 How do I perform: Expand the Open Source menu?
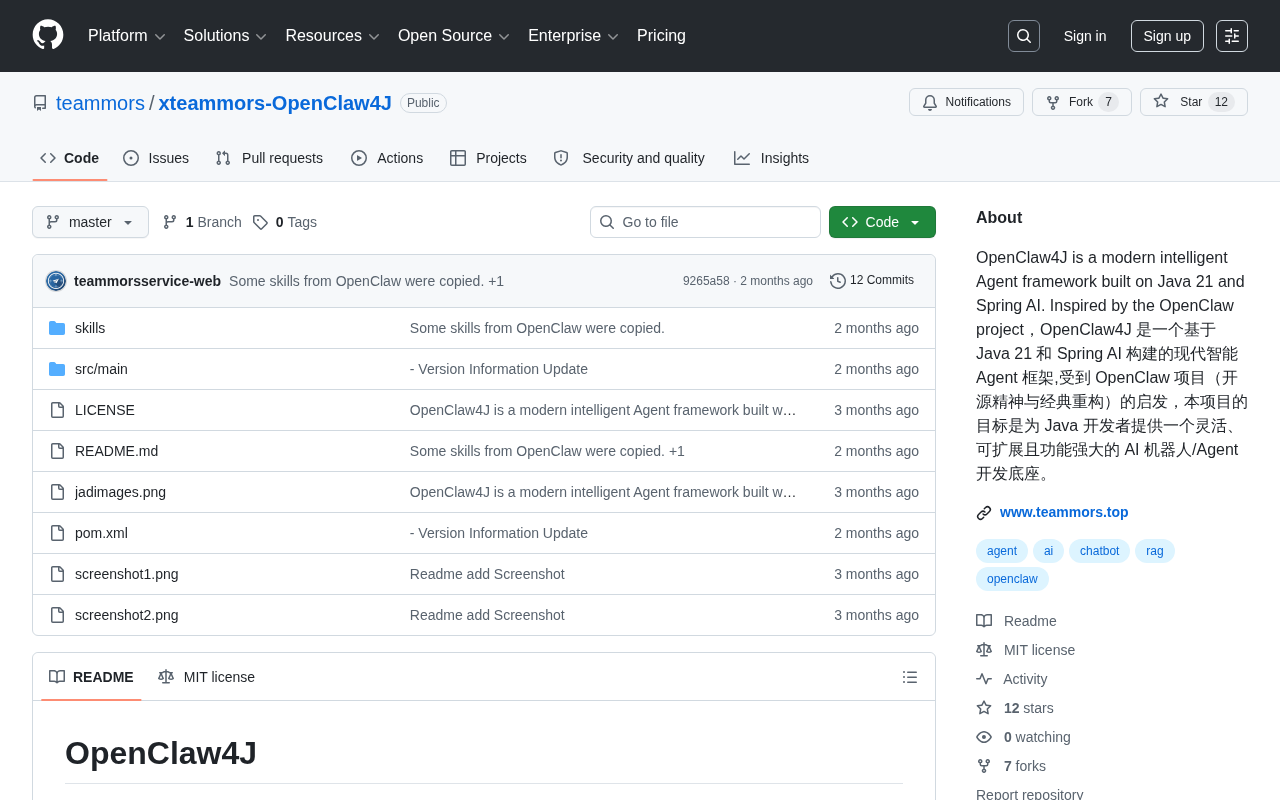pyautogui.click(x=454, y=36)
